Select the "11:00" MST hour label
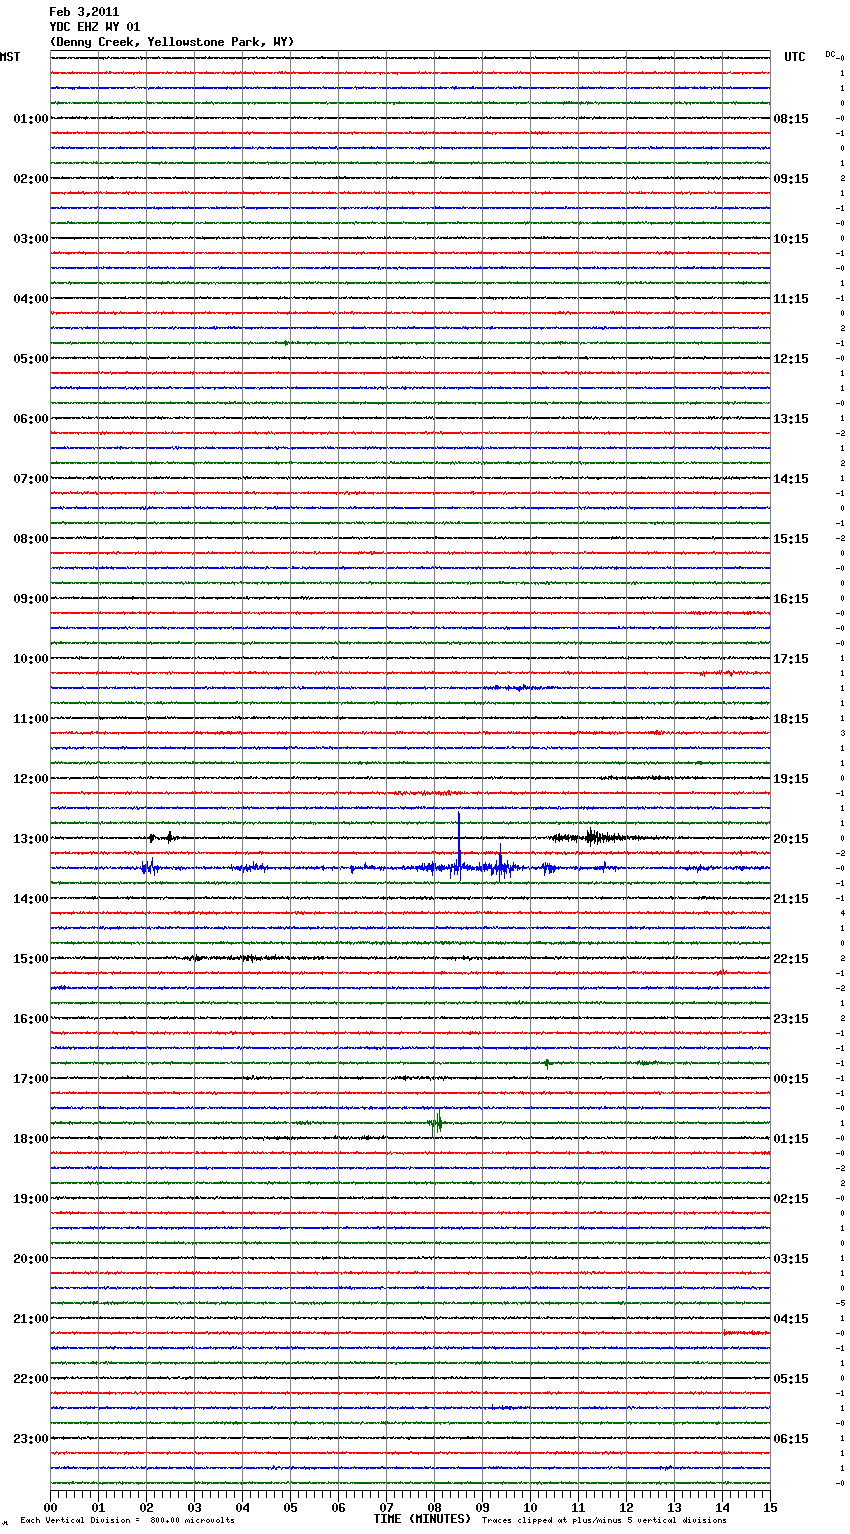 coord(31,719)
